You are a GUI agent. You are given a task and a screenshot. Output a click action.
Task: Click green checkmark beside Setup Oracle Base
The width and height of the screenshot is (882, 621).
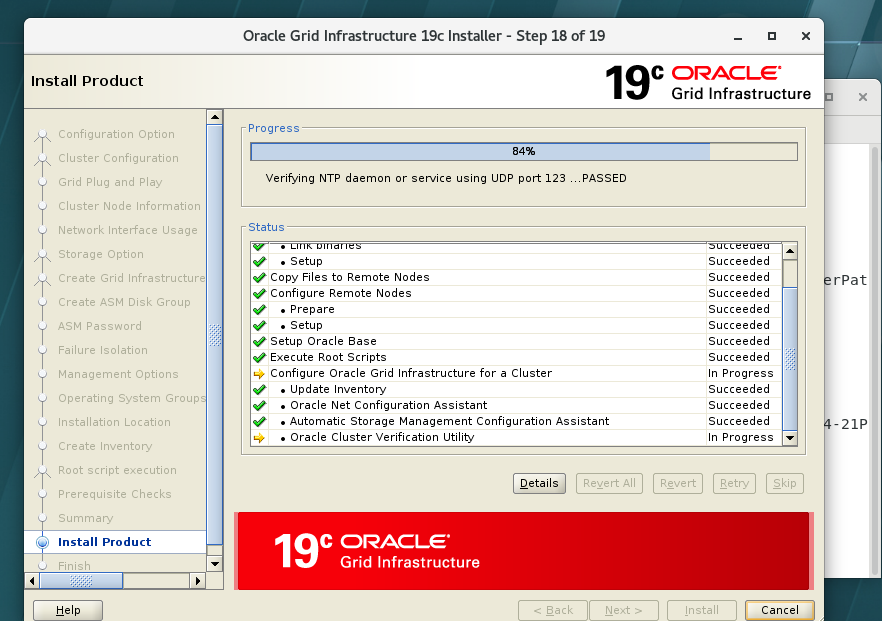(259, 341)
